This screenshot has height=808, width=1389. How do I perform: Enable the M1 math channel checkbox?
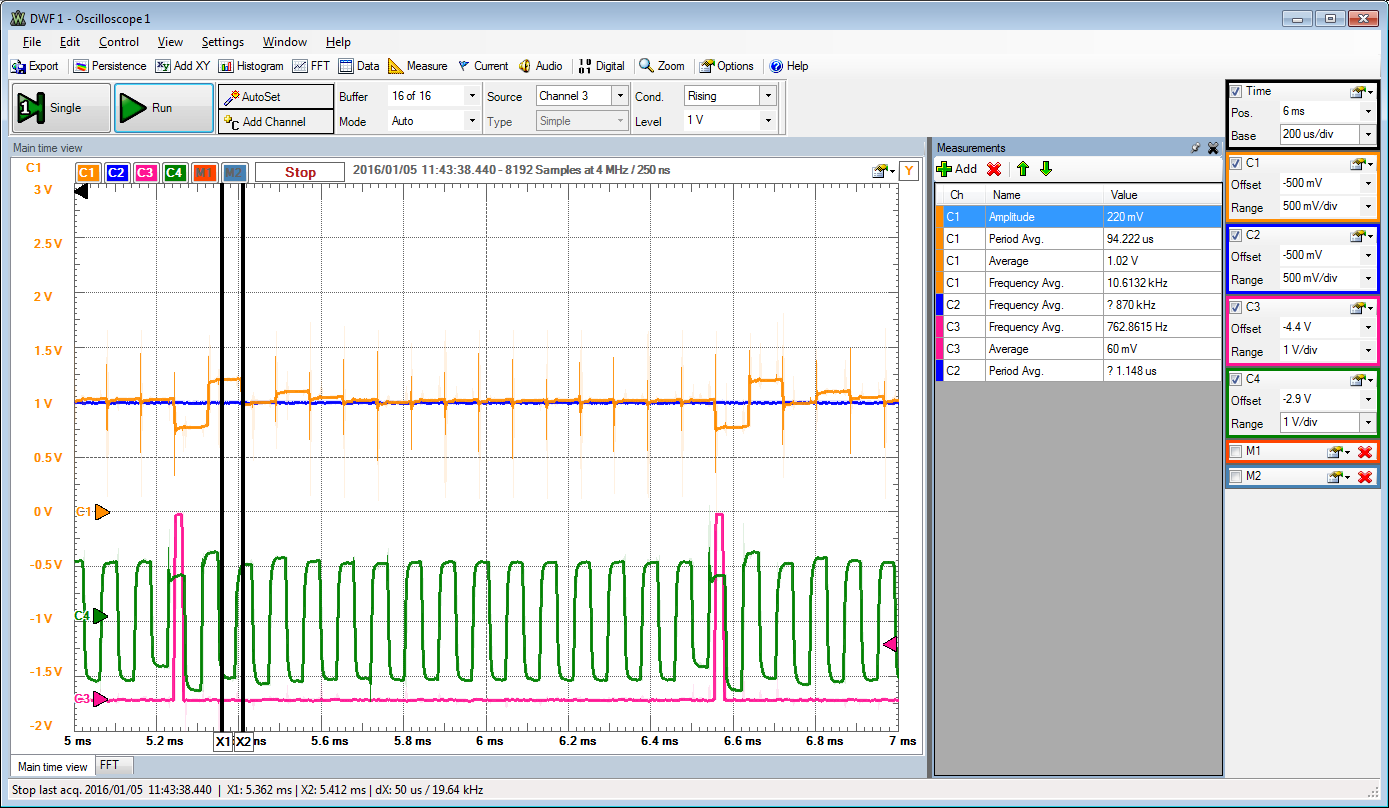coord(1235,452)
